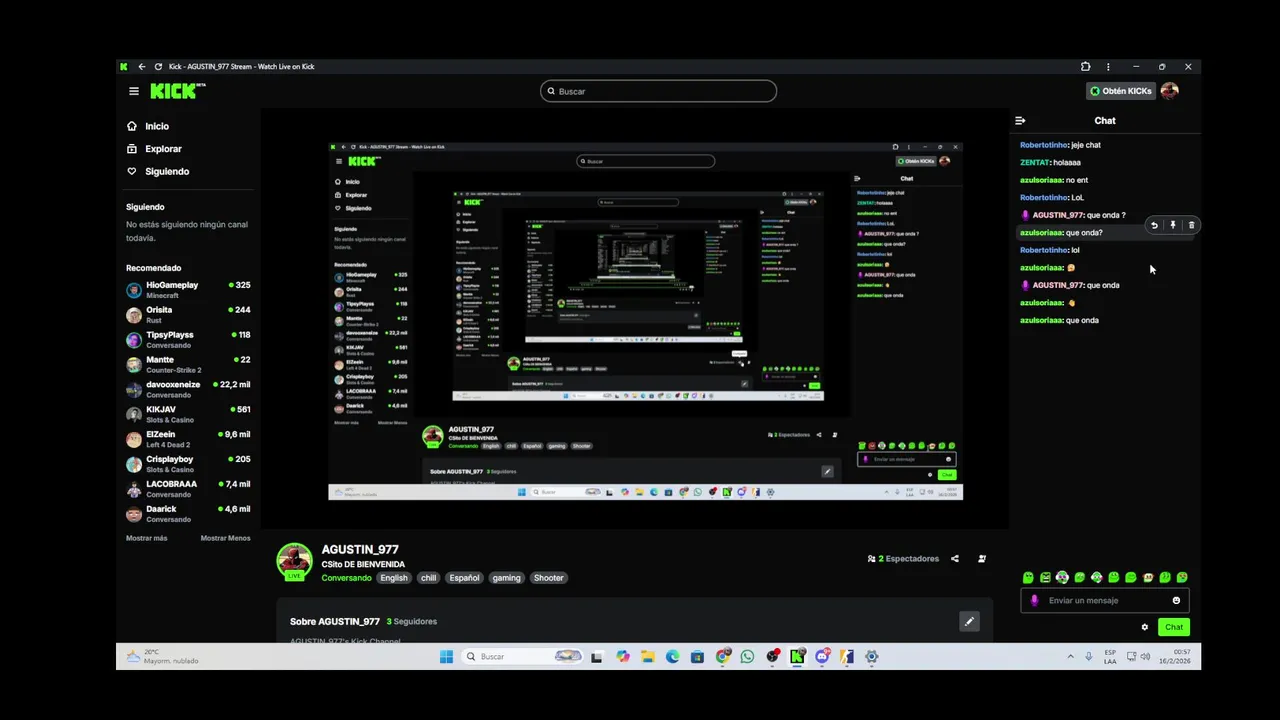Reload the page with the refresh icon
Screen dimensions: 1280x720
coord(158,67)
